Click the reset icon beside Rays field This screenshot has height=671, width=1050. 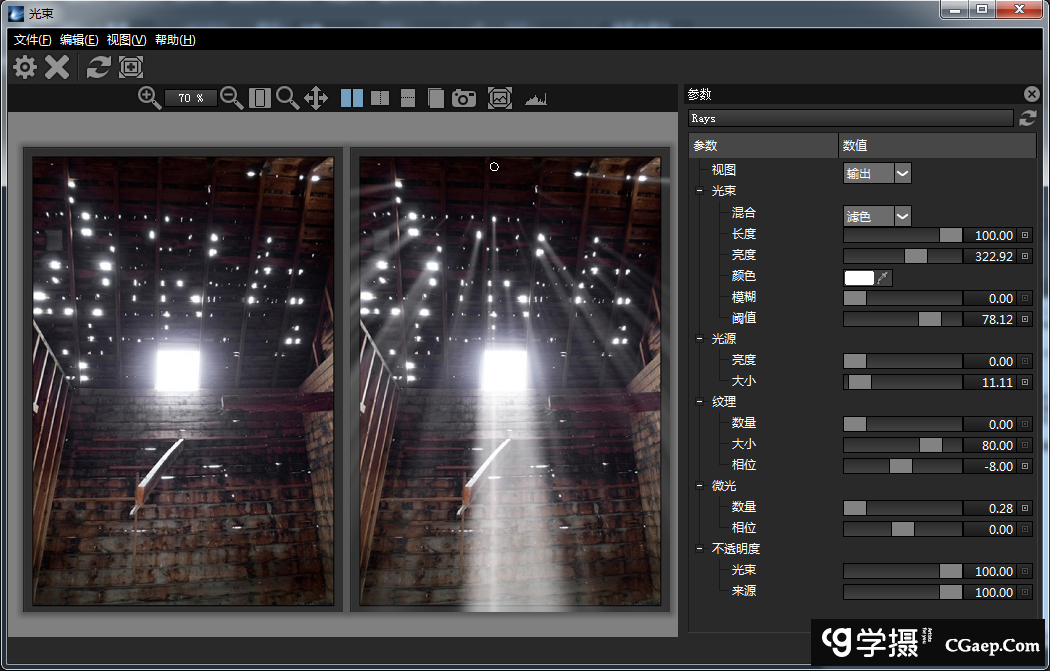1027,118
